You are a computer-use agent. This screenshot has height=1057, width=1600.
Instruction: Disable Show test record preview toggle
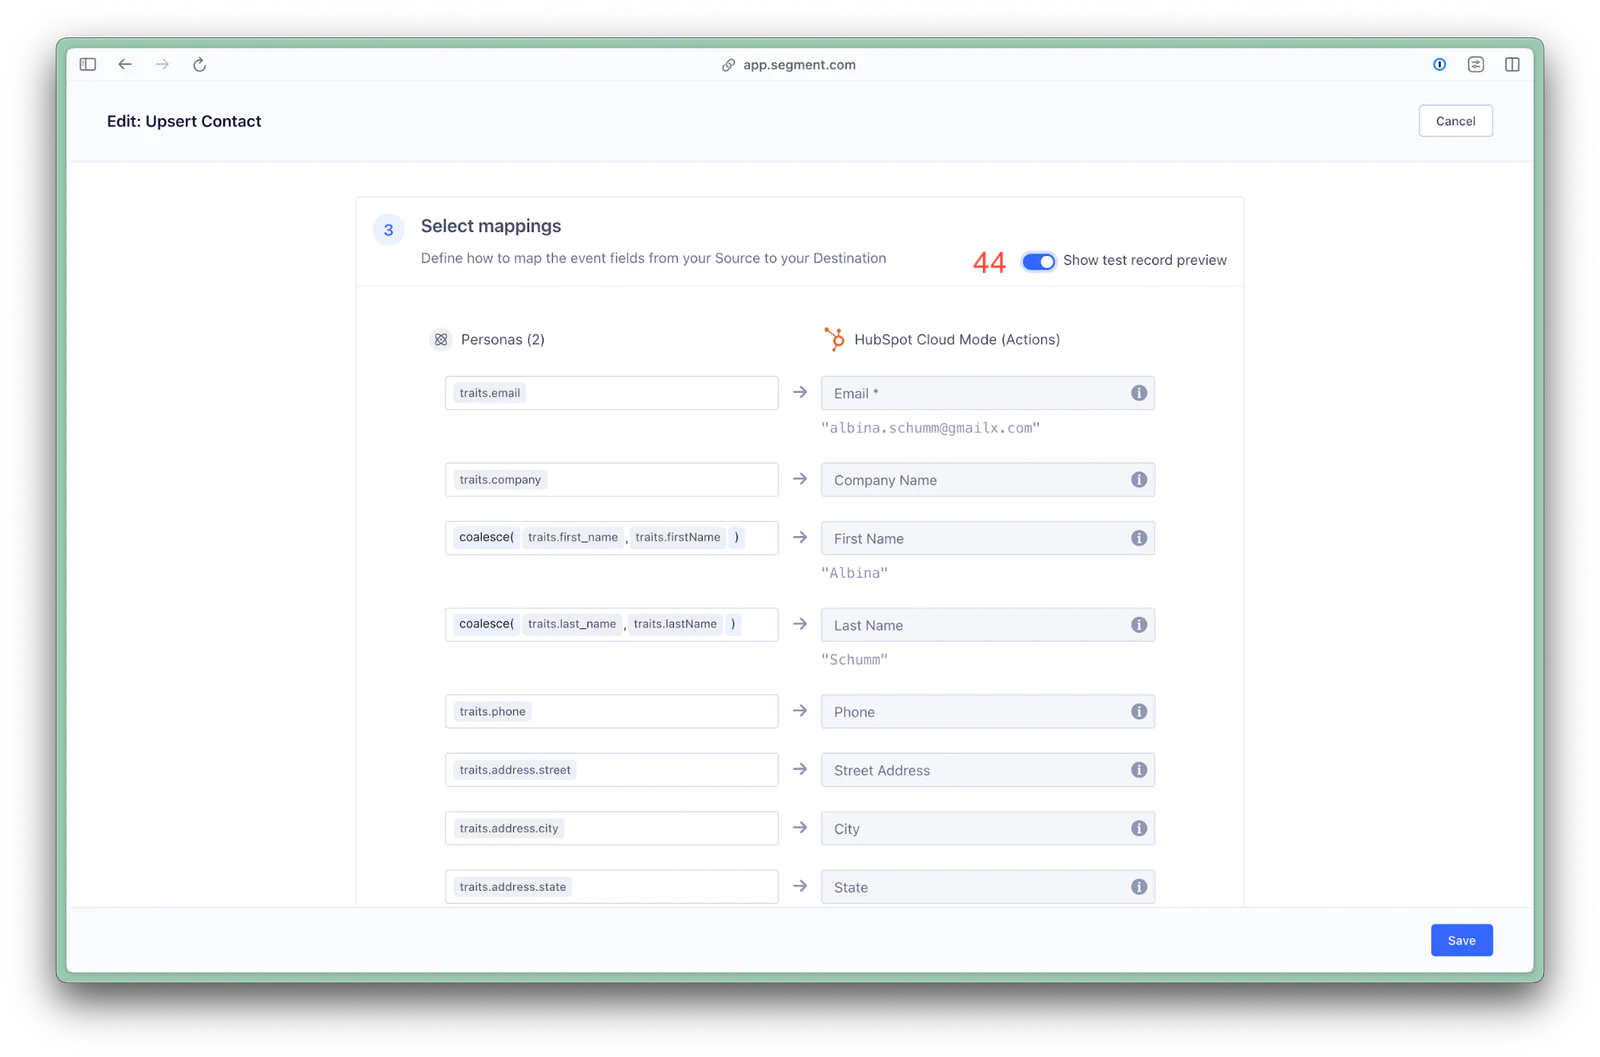tap(1038, 261)
